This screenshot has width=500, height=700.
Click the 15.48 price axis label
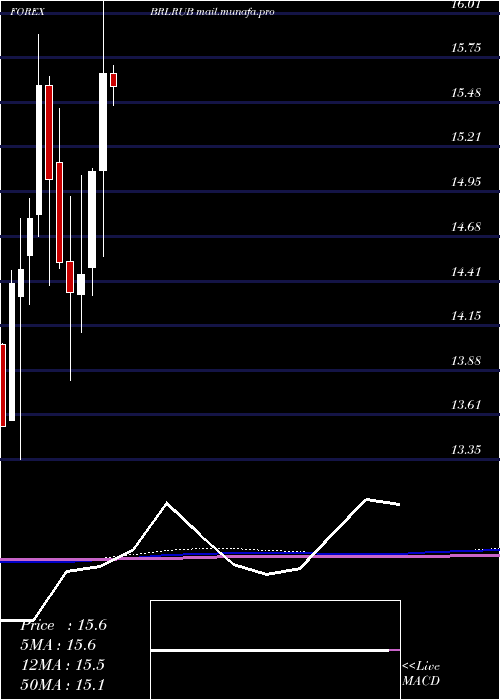point(466,93)
